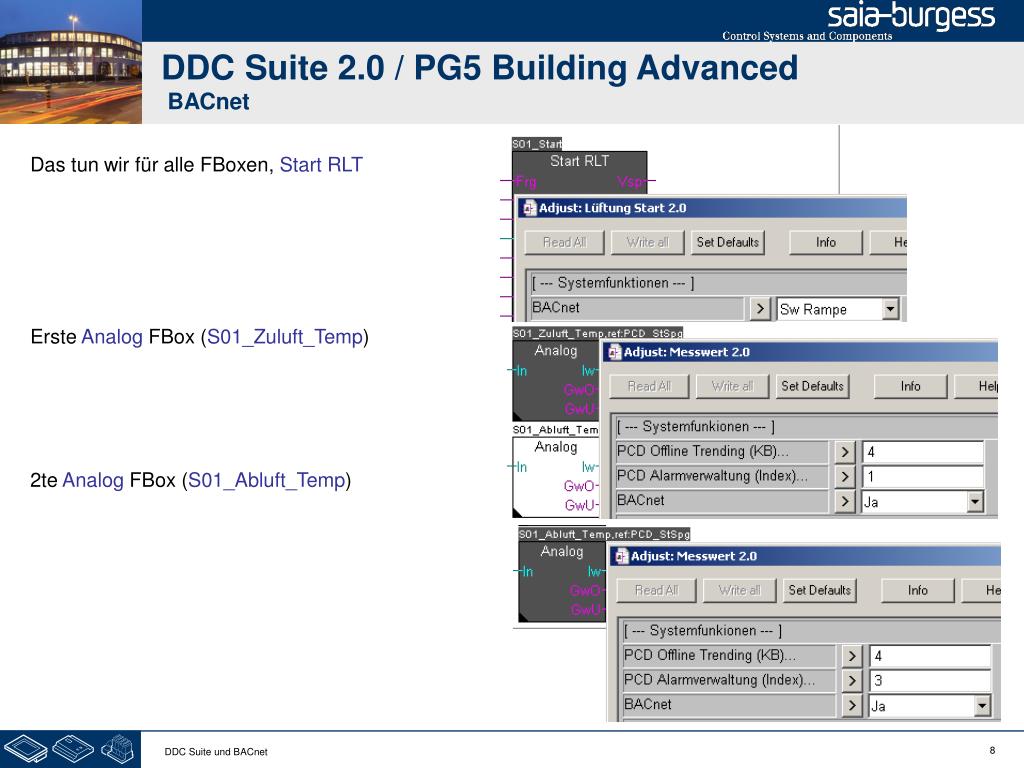Click Offline Trending field with value 4 in lower Messwert
1024x768 pixels.
[930, 656]
